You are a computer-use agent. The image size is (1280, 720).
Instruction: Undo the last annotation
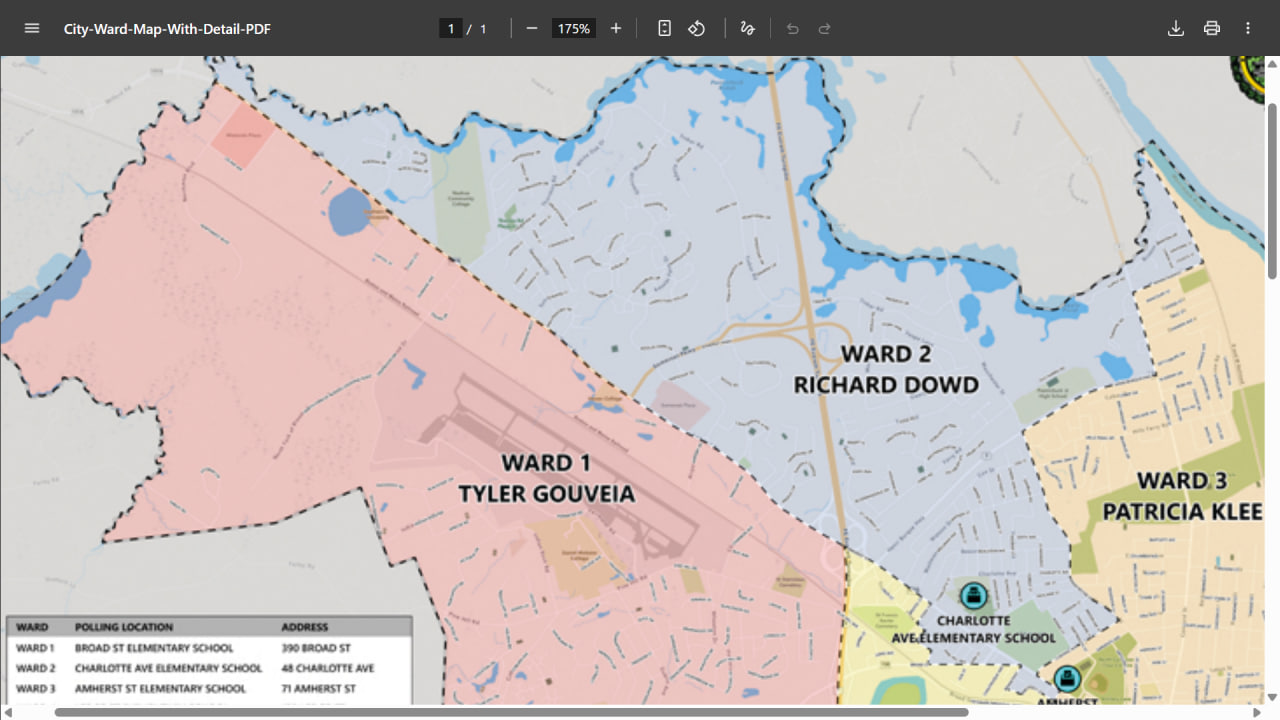[x=790, y=28]
